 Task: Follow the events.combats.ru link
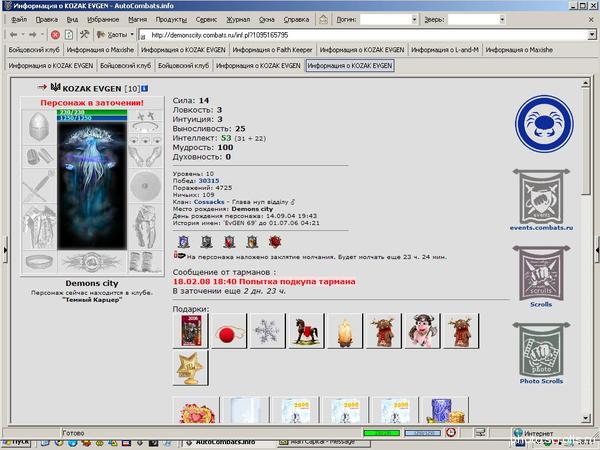click(541, 228)
